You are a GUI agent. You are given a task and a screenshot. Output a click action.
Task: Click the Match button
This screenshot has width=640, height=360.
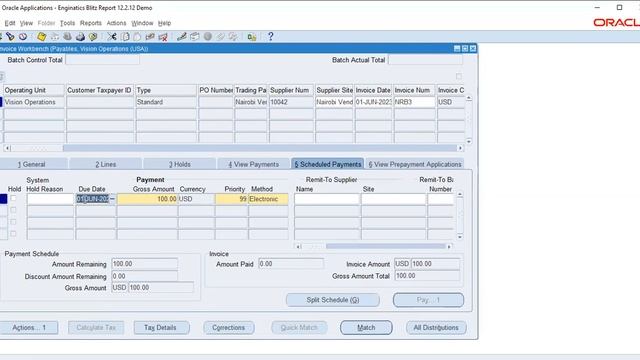[x=366, y=328]
